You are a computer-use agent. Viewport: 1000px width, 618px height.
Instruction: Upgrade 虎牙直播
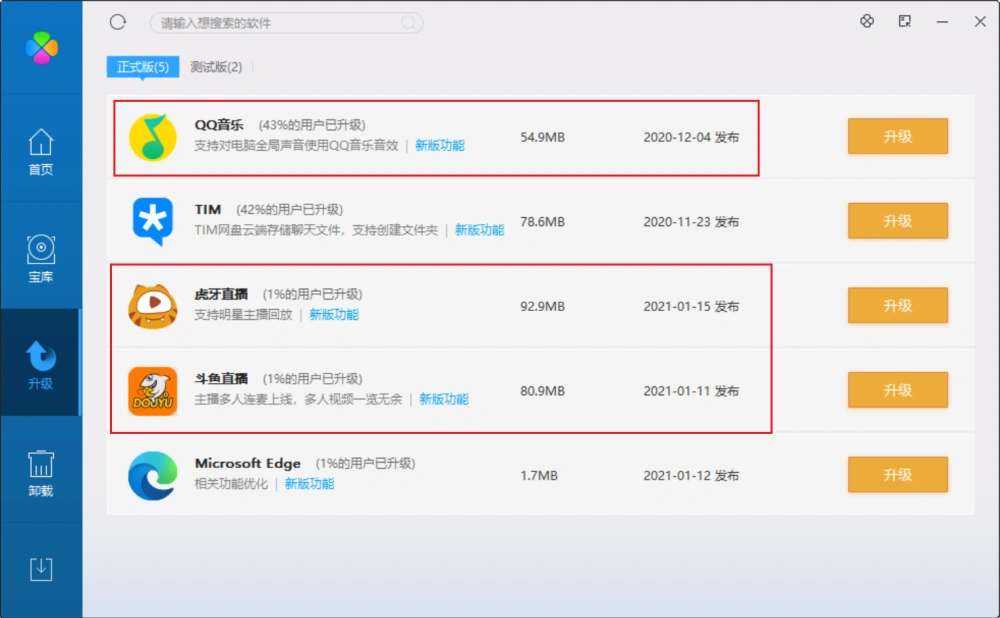[x=897, y=305]
